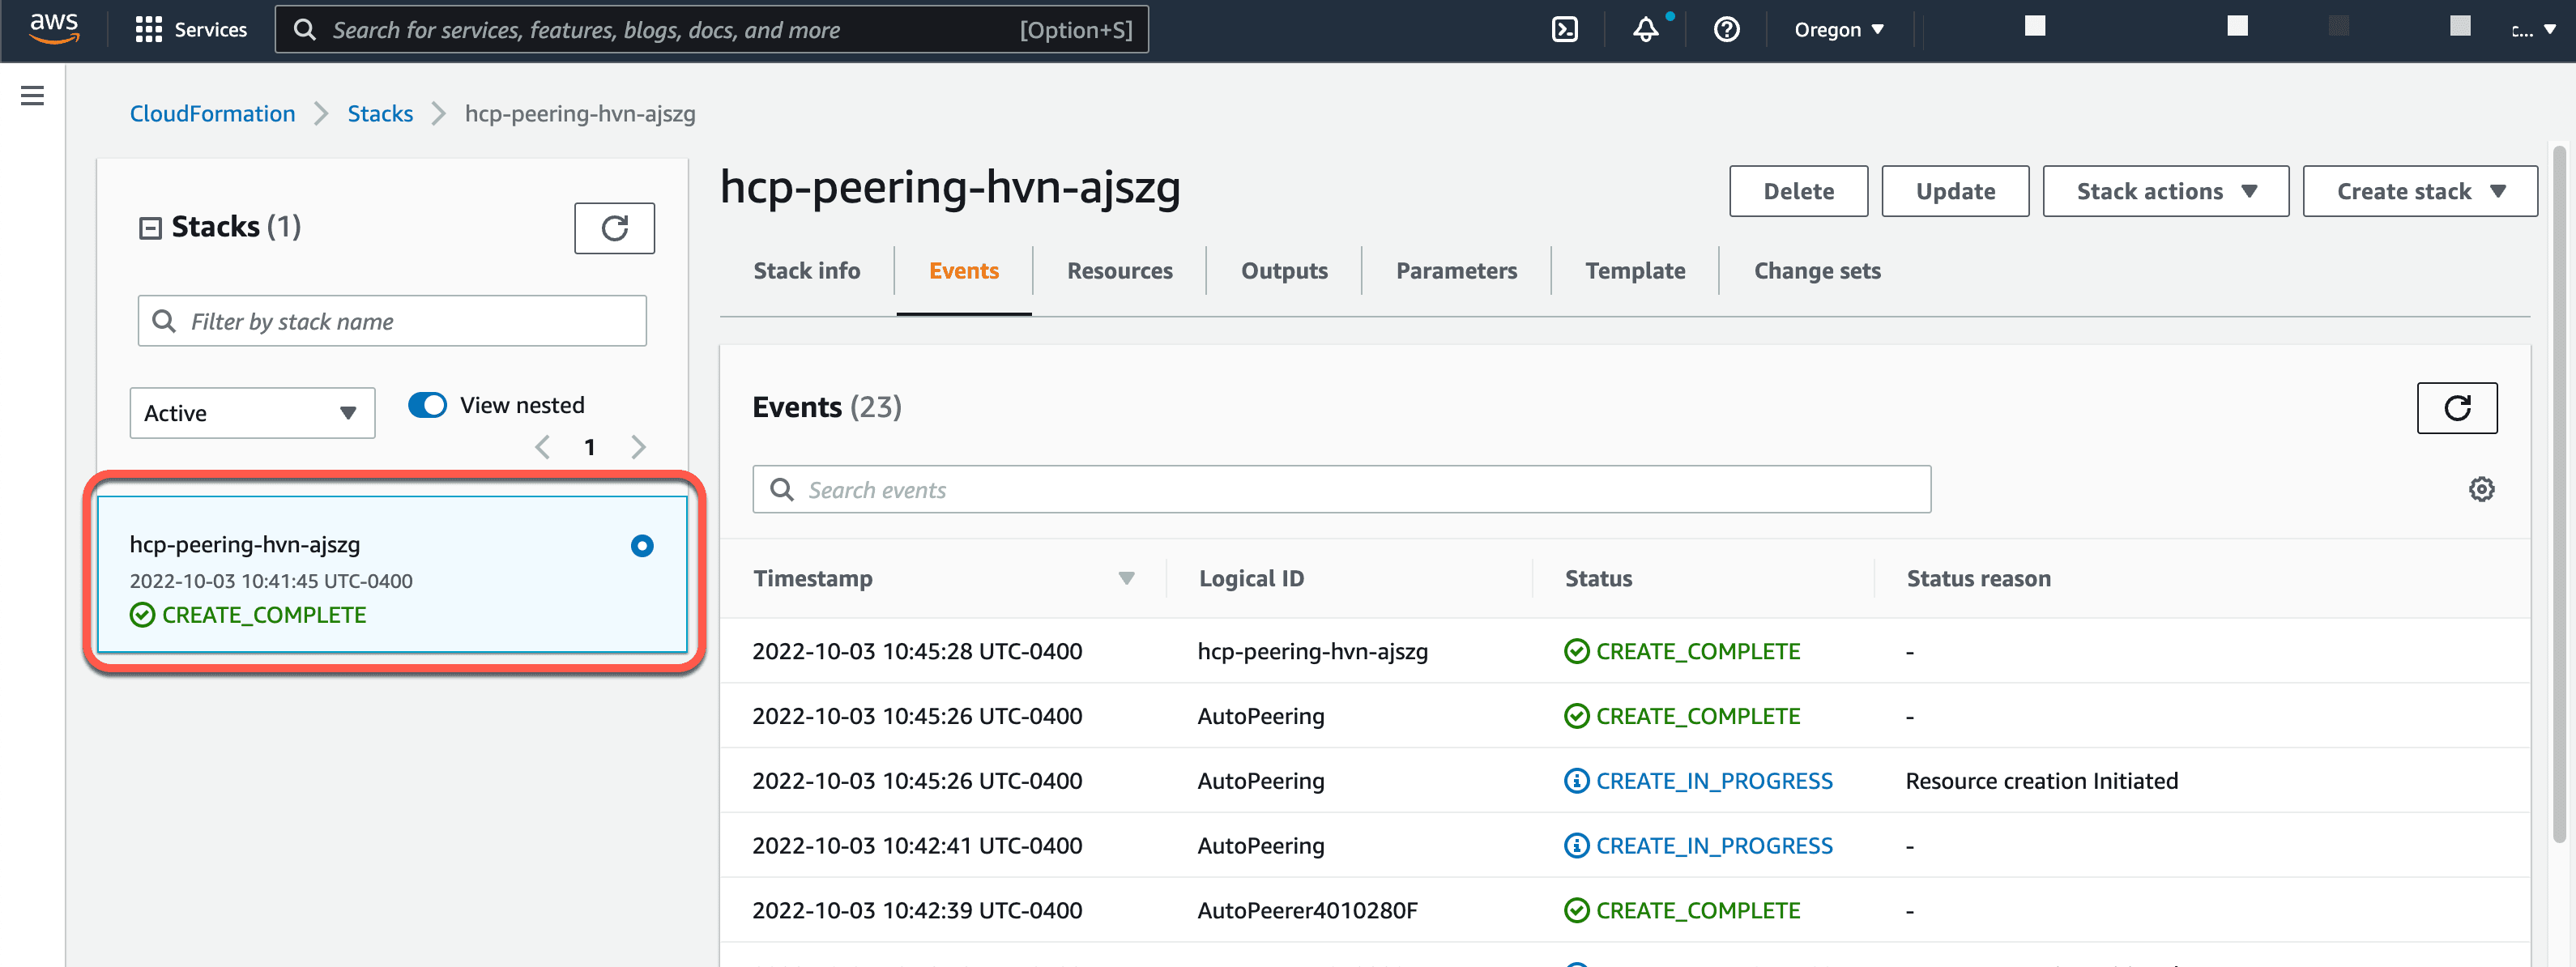The image size is (2576, 967).
Task: Click the page scrollbar on the right
Action: 2559,495
